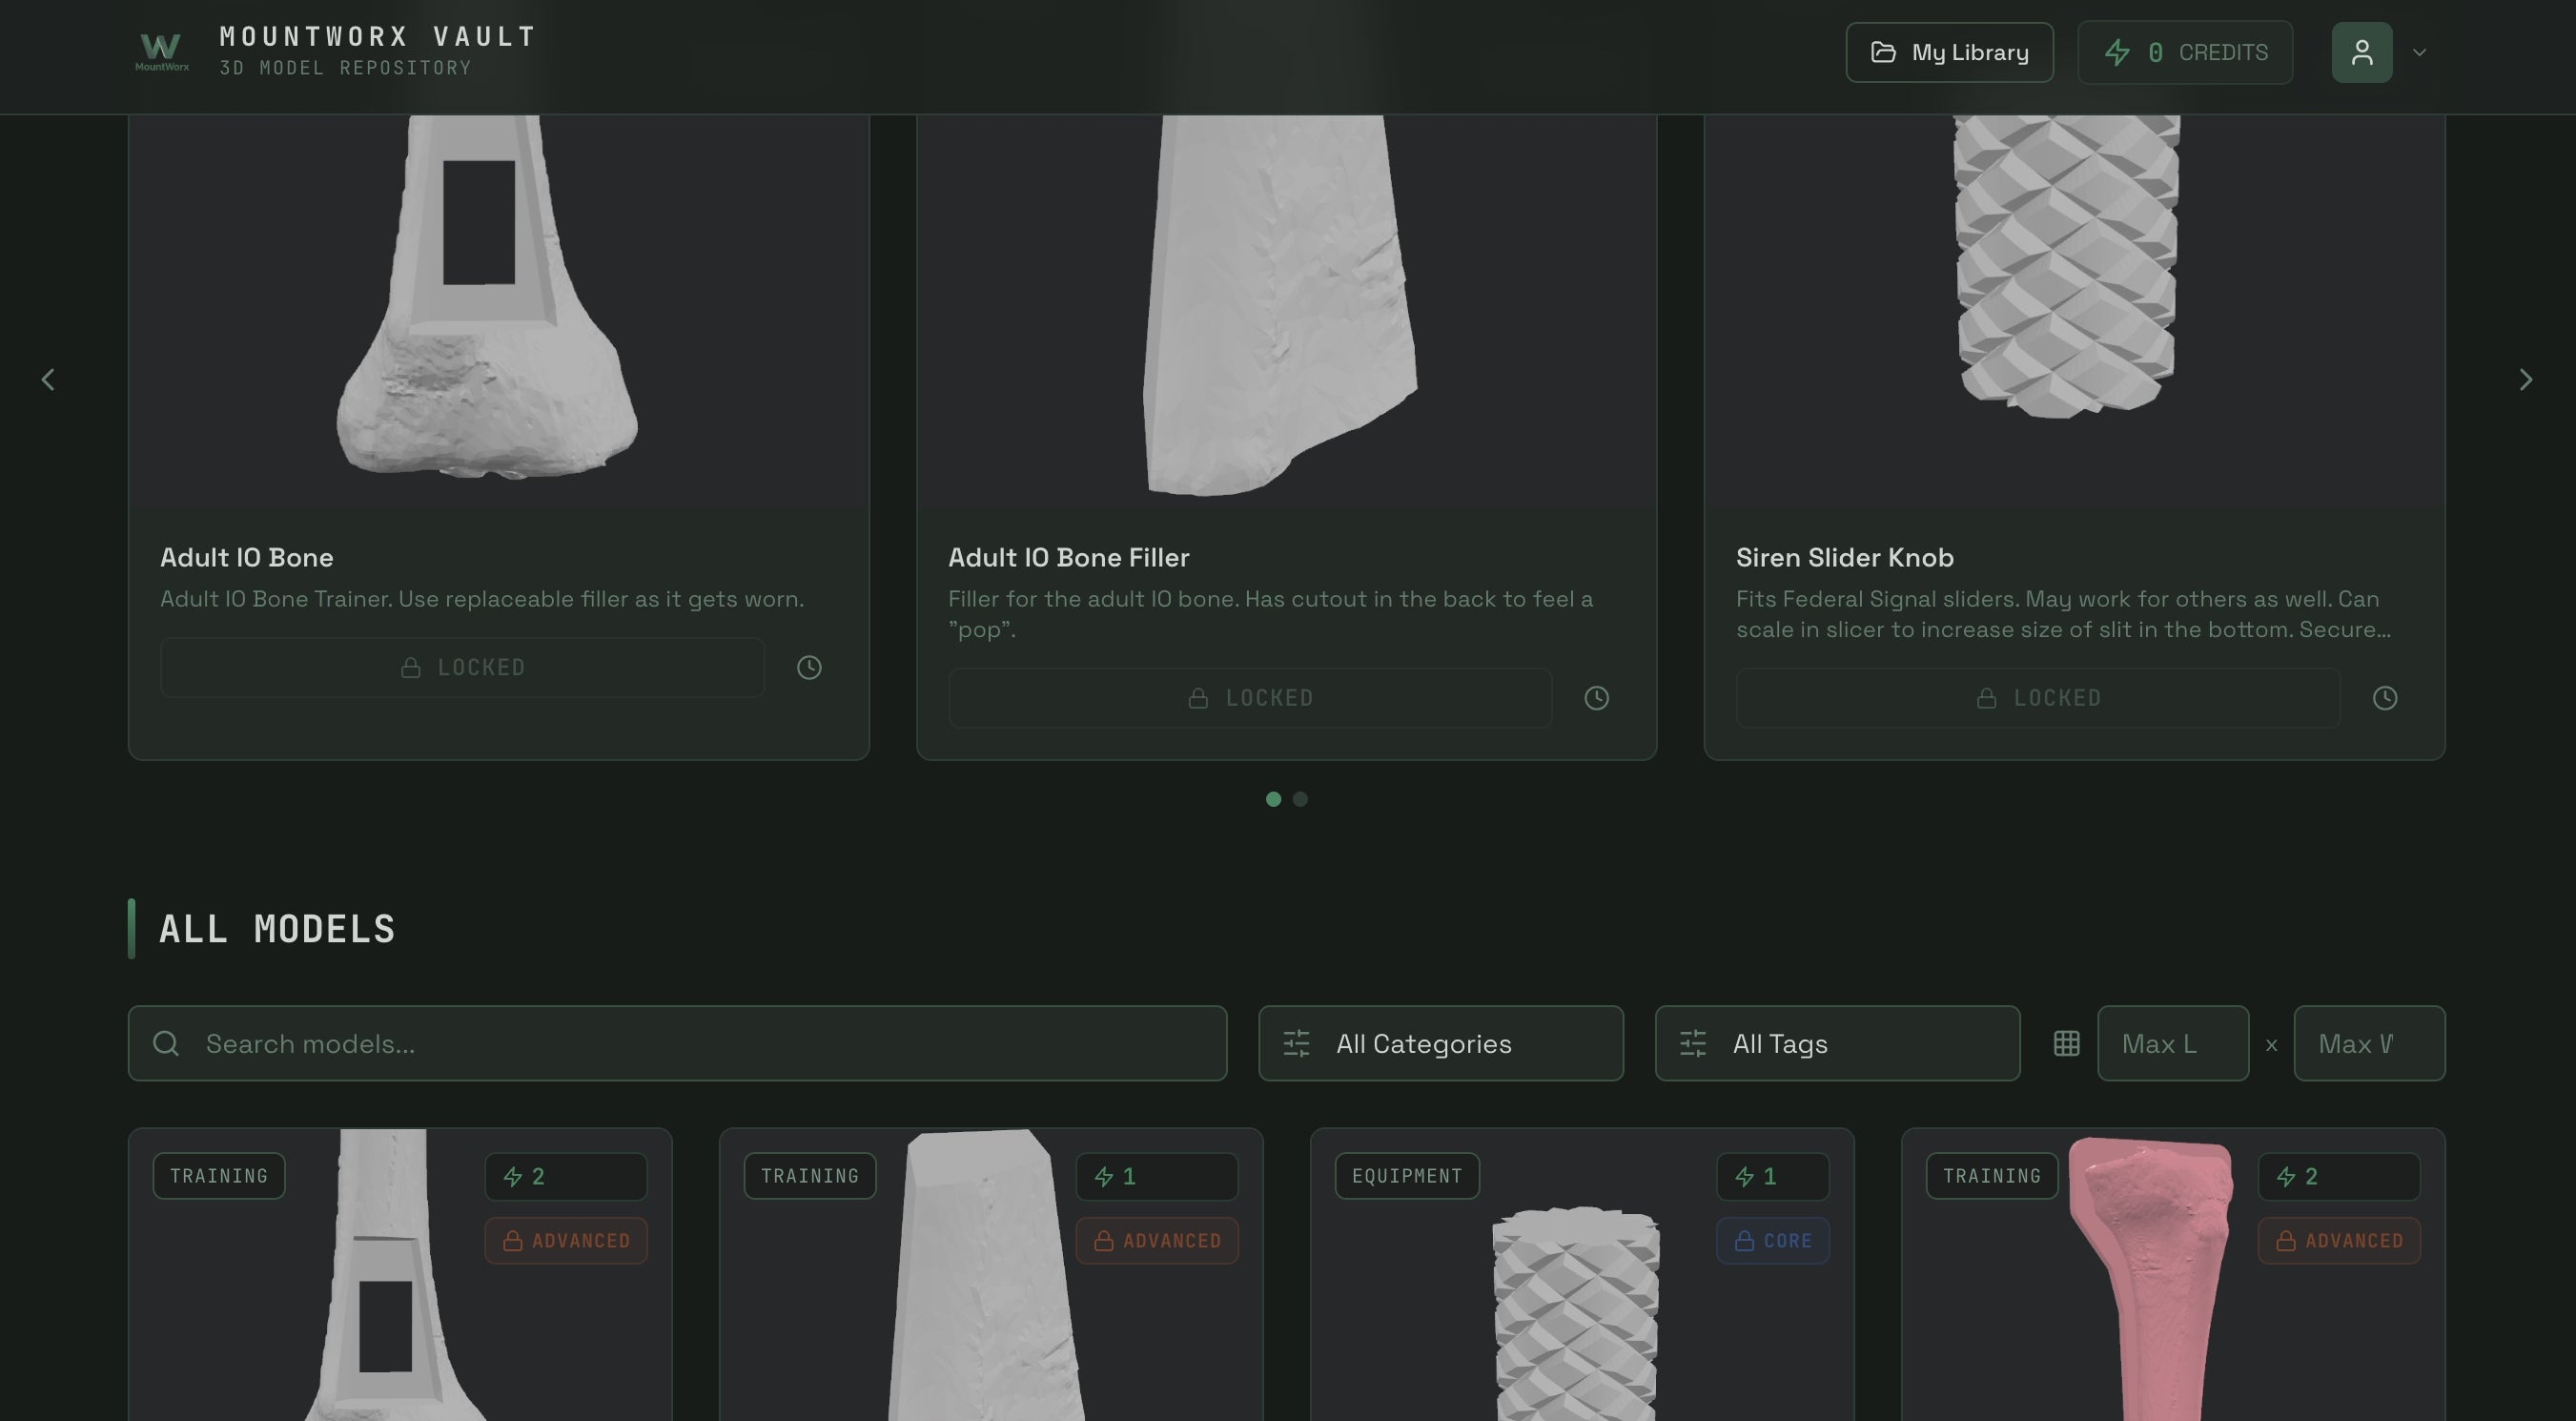Expand account menu chevron next to avatar

[2419, 52]
